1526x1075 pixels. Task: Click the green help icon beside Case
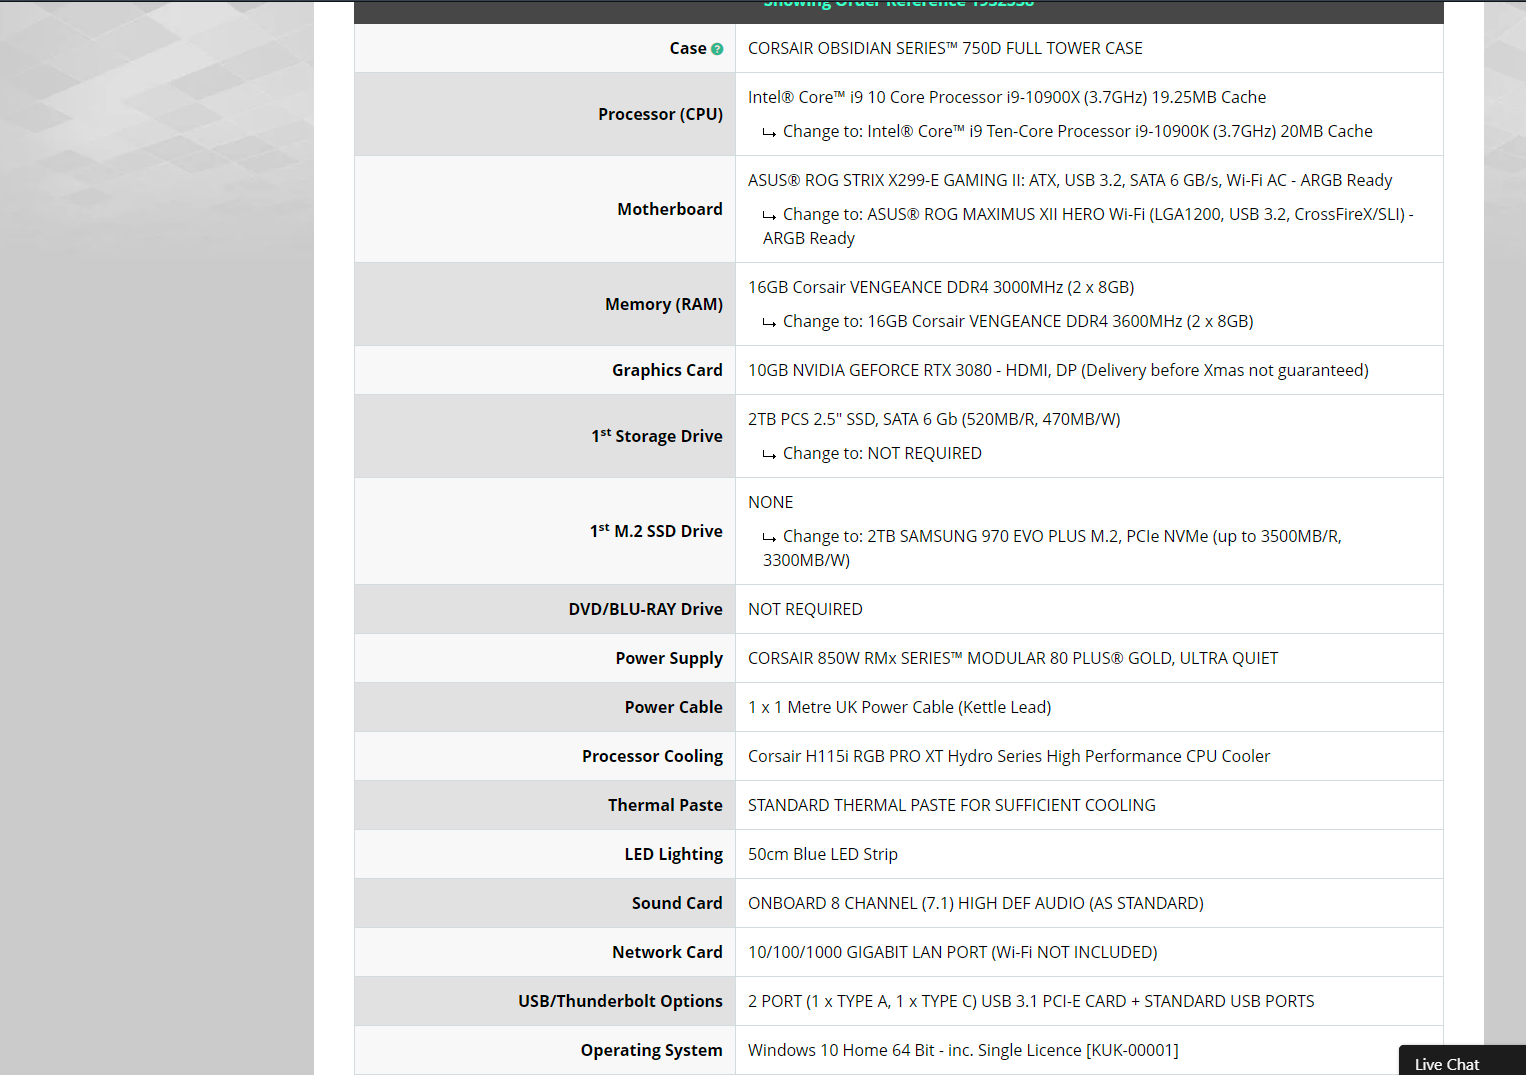pos(717,49)
